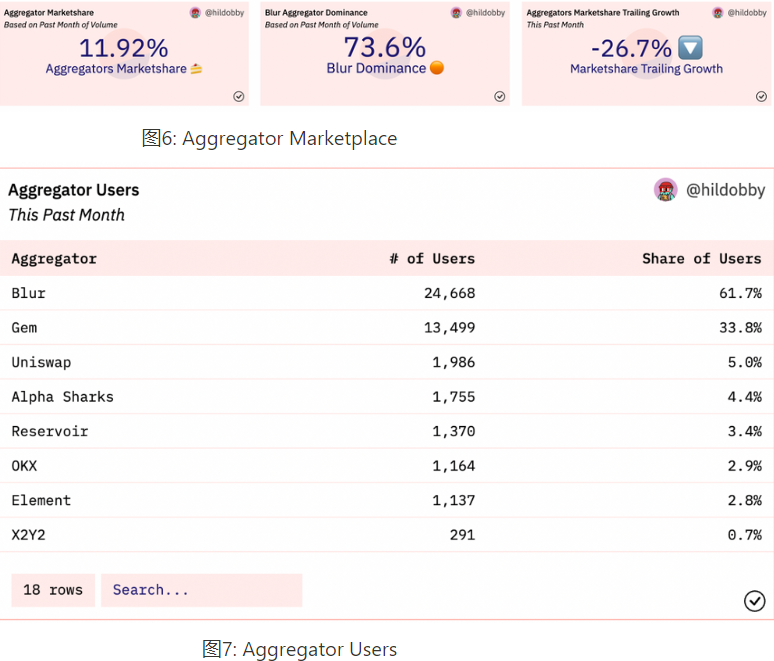The width and height of the screenshot is (774, 661).
Task: Select the Gem row name cell
Action: click(x=24, y=328)
